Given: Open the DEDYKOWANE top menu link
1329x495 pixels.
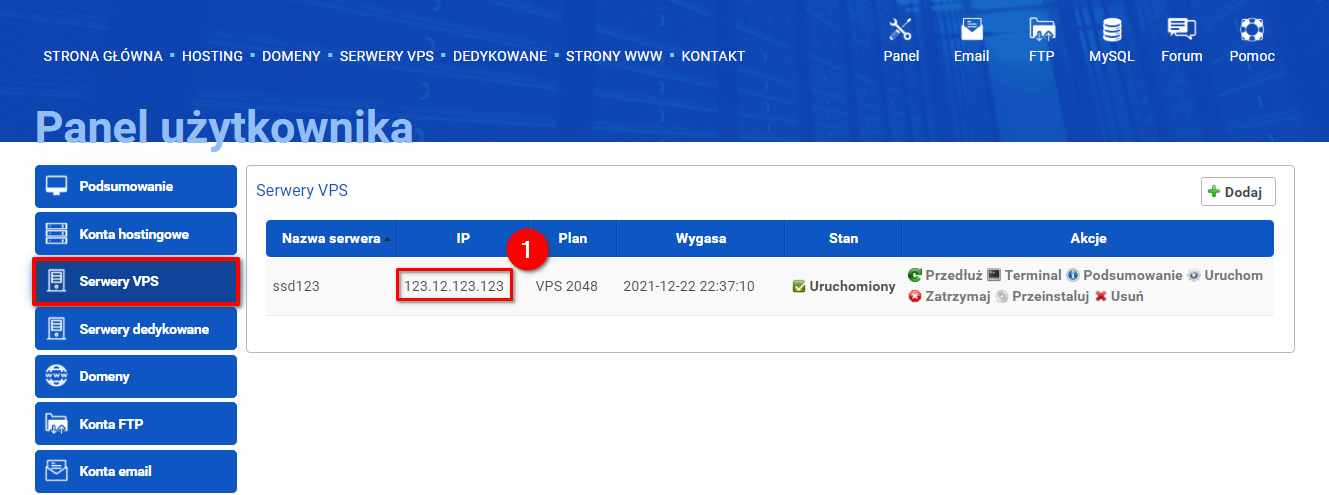Looking at the screenshot, I should pos(500,56).
